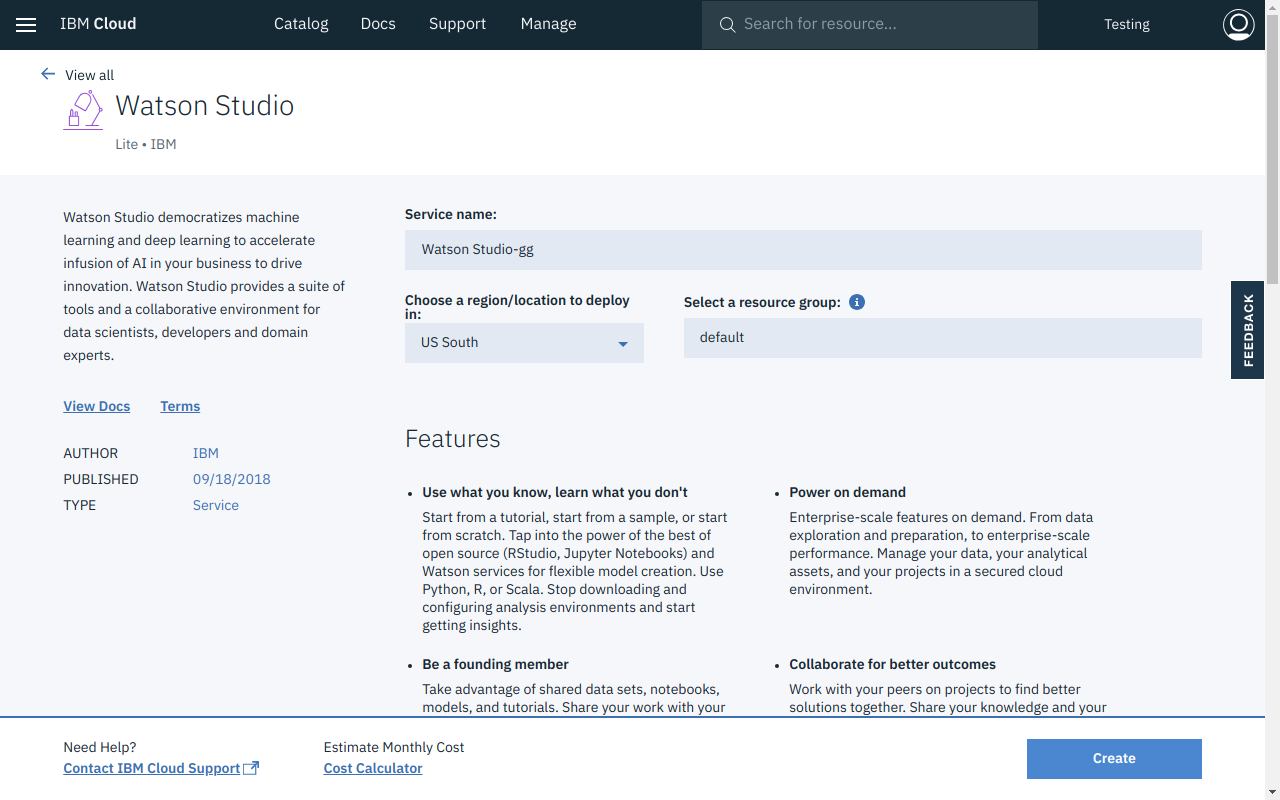The height and width of the screenshot is (800, 1280).
Task: Open the Manage menu item
Action: tap(548, 24)
